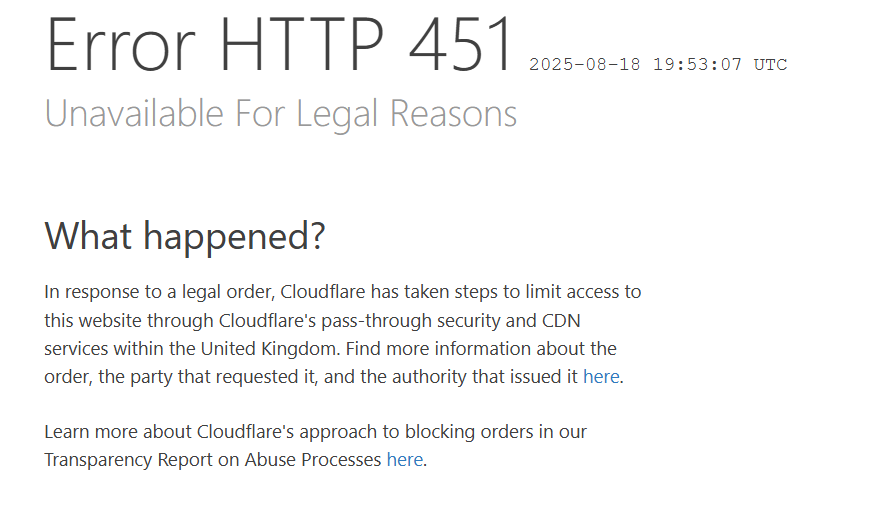This screenshot has height=523, width=894.
Task: Click the word "Error" in the title
Action: coord(121,44)
